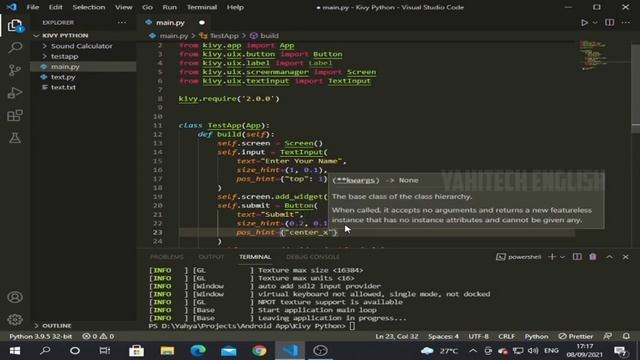Open the Help menu
640x360 pixels.
click(235, 7)
